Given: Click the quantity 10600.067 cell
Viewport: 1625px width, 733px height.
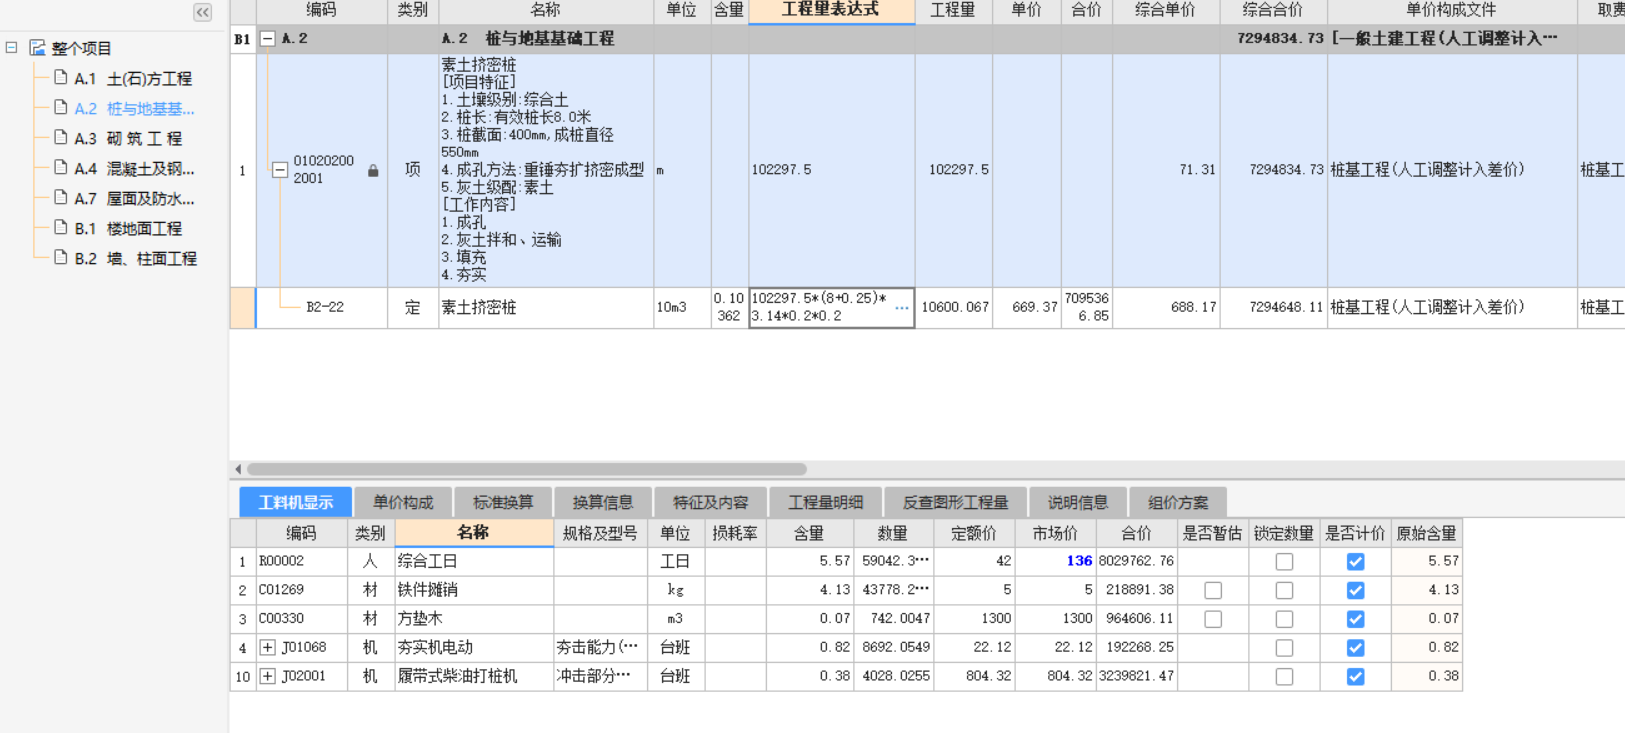Looking at the screenshot, I should pos(954,308).
